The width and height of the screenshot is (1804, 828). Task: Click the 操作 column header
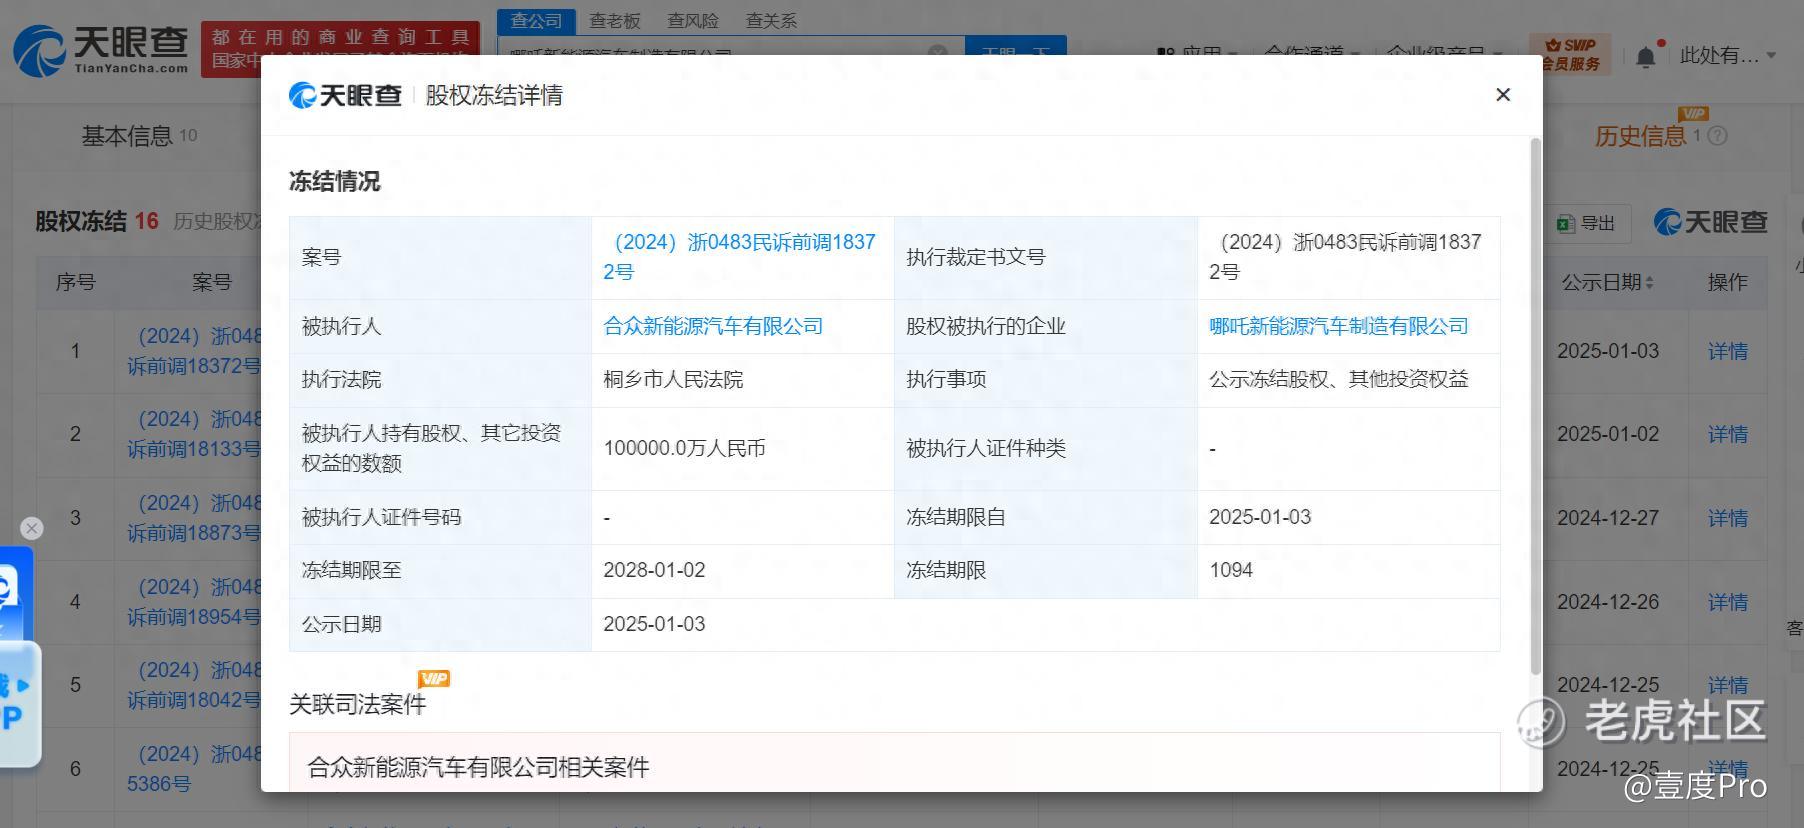coord(1728,282)
